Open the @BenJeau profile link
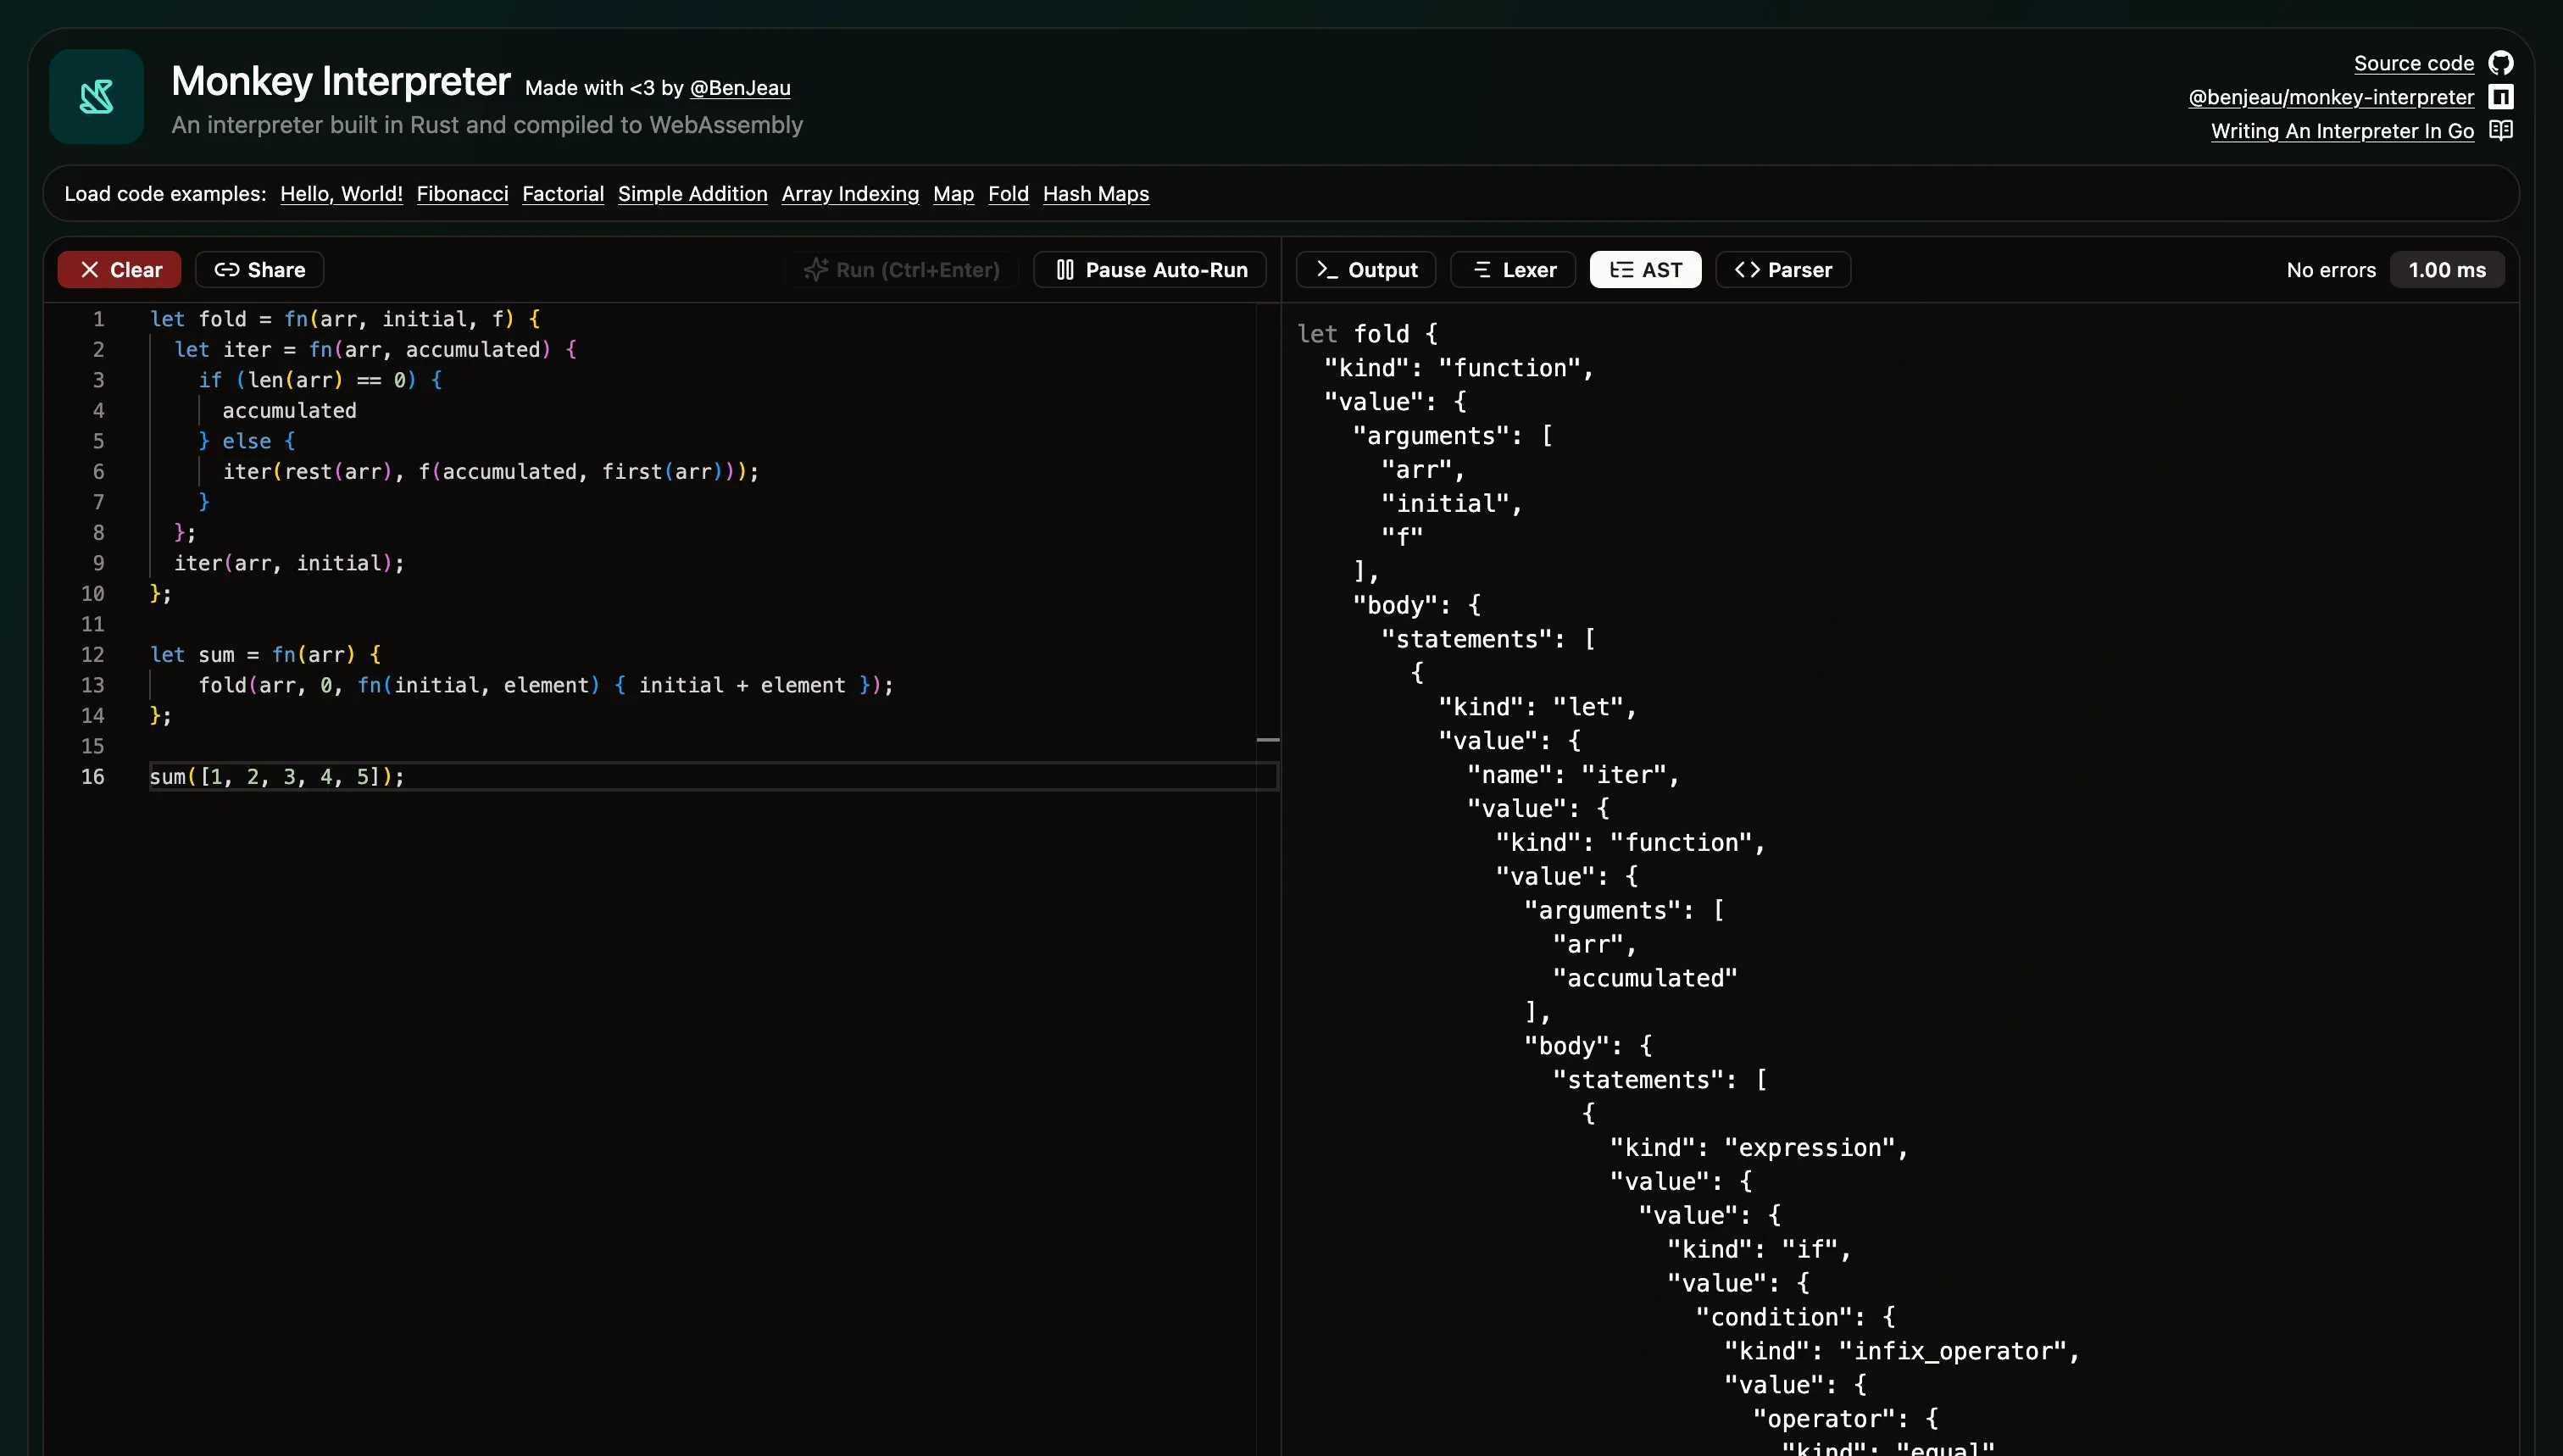 [x=740, y=88]
